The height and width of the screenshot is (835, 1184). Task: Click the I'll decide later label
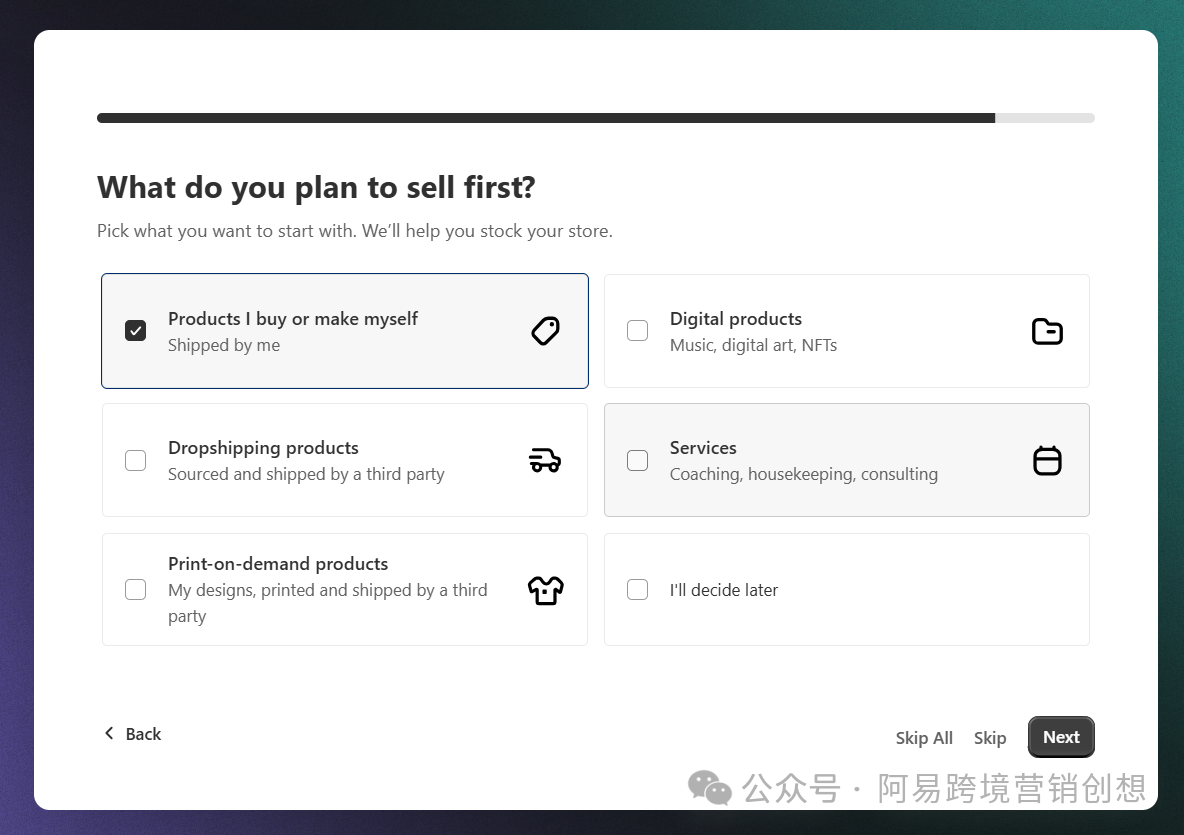[x=723, y=590]
